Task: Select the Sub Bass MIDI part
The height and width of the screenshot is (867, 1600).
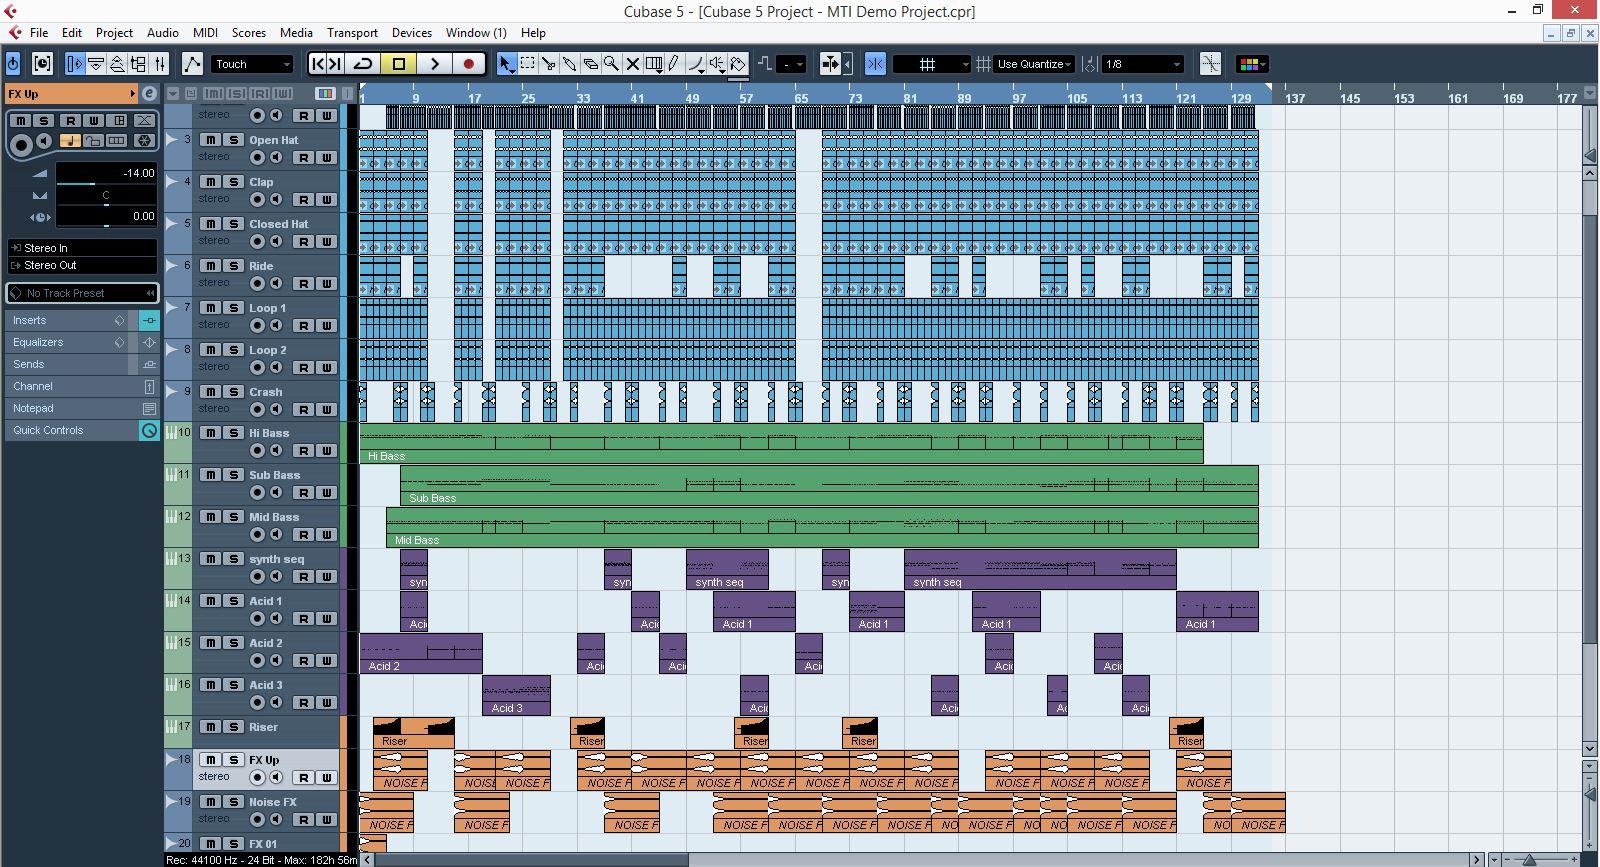Action: [x=829, y=485]
